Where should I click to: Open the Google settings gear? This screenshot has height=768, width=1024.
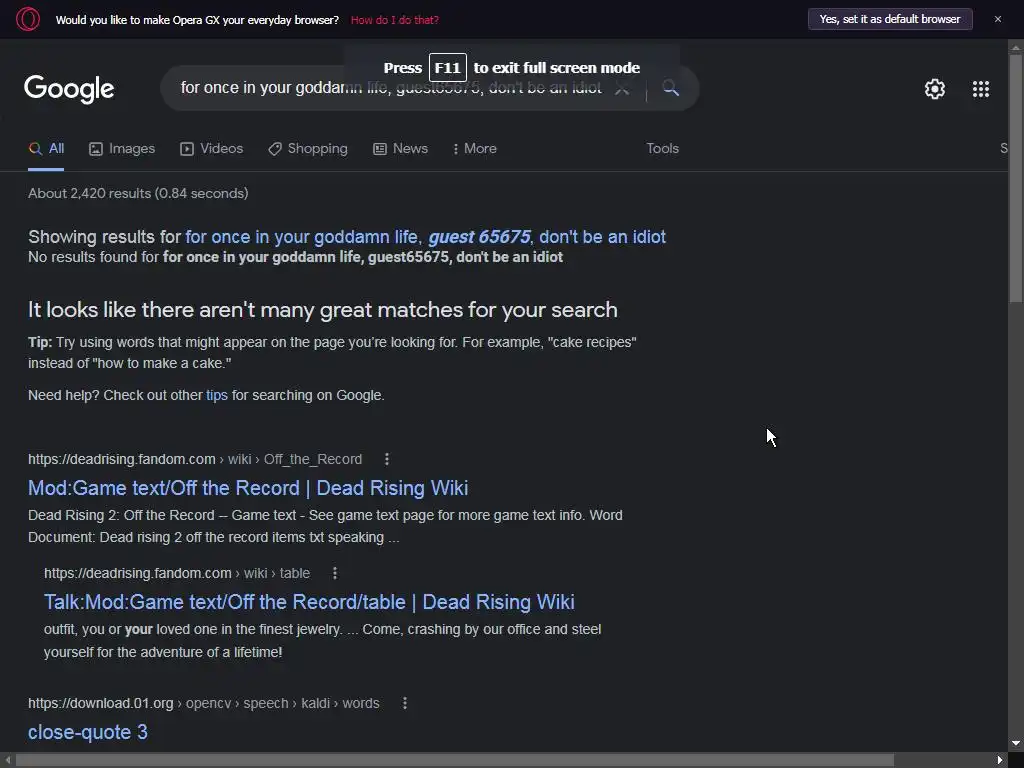tap(935, 89)
